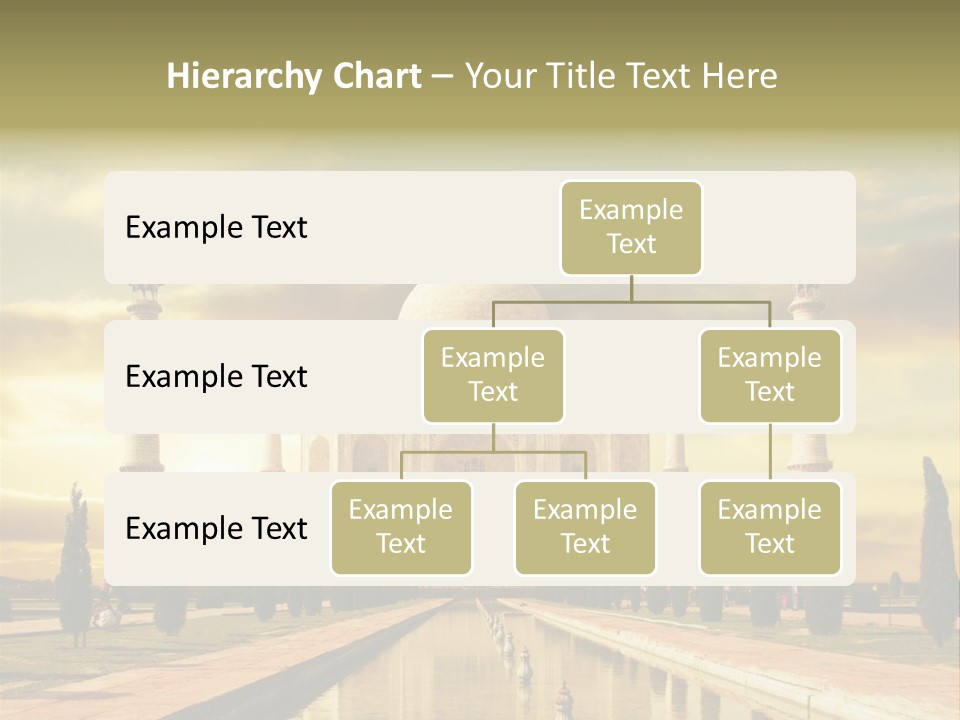Image resolution: width=960 pixels, height=720 pixels.
Task: Click the top row "Example Text" label
Action: 216,228
